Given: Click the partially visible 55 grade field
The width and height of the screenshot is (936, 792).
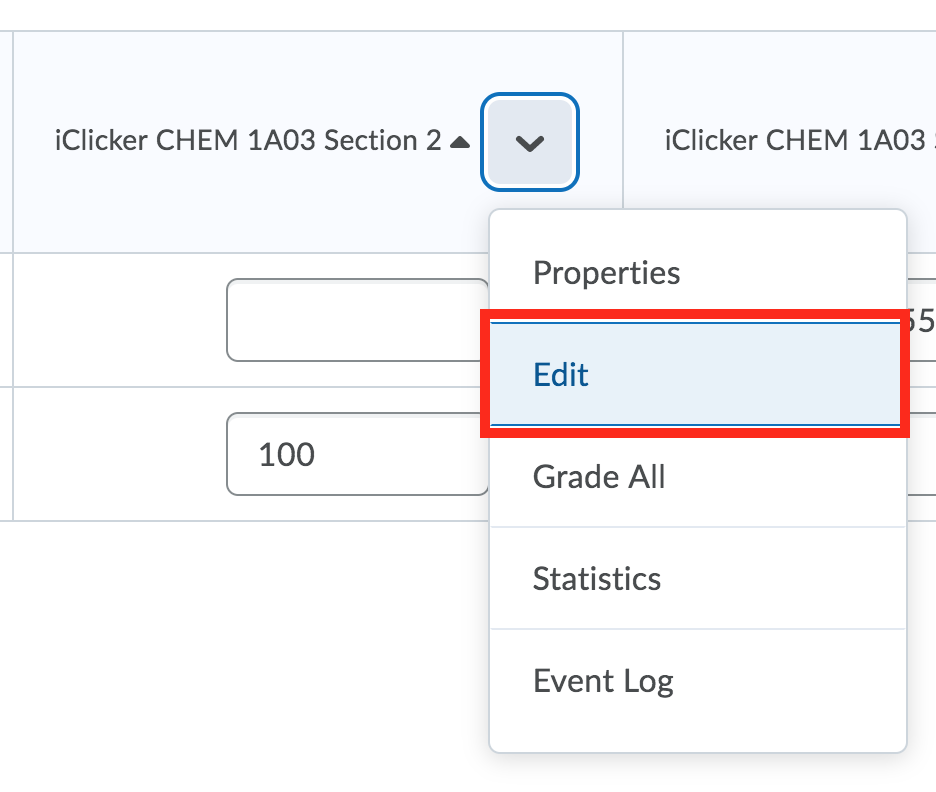Looking at the screenshot, I should coord(925,322).
